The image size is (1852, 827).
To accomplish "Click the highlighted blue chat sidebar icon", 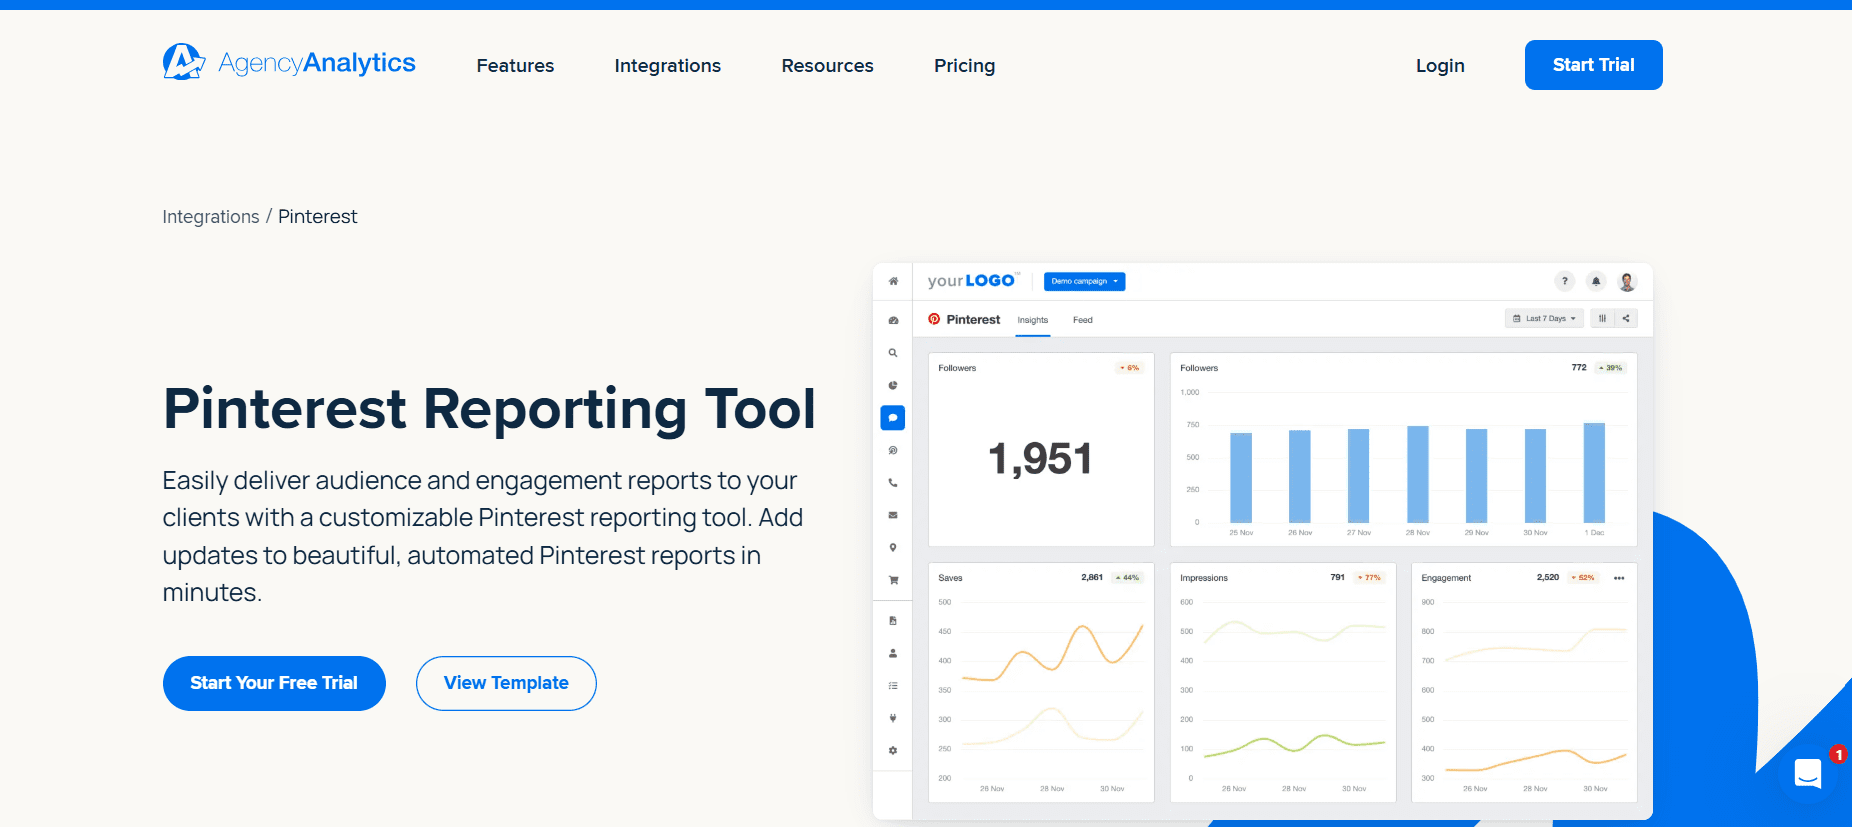I will pos(893,418).
